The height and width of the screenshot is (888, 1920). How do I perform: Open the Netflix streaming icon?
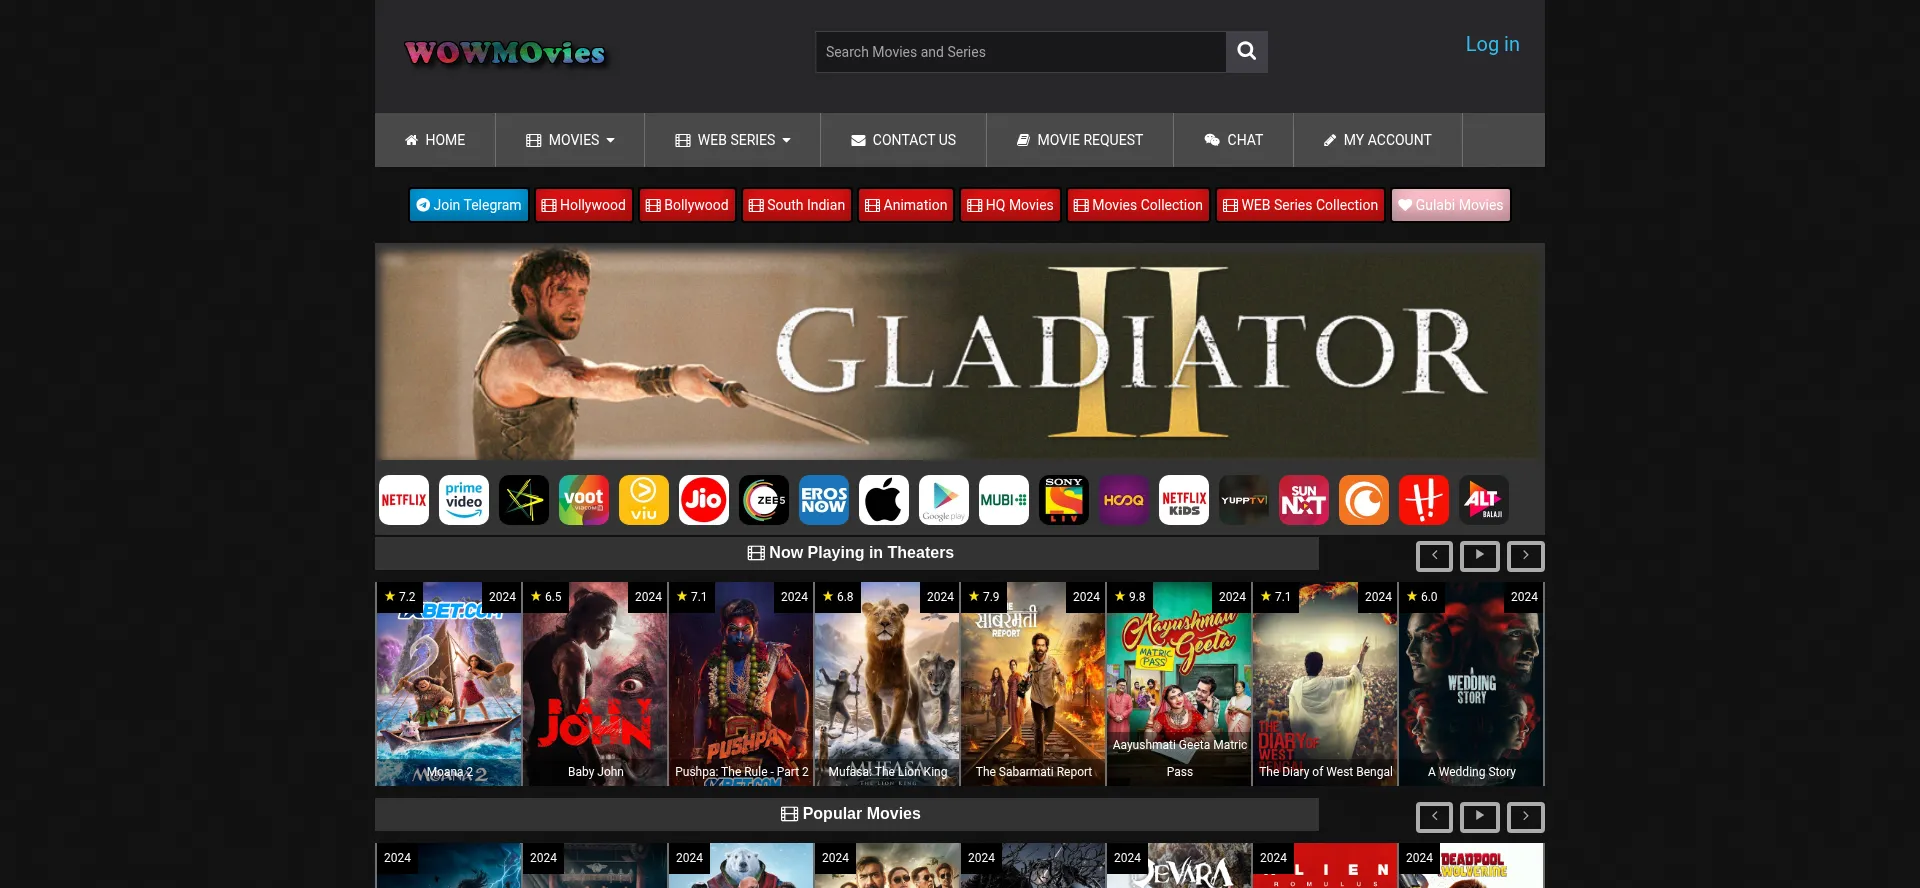[x=404, y=500]
